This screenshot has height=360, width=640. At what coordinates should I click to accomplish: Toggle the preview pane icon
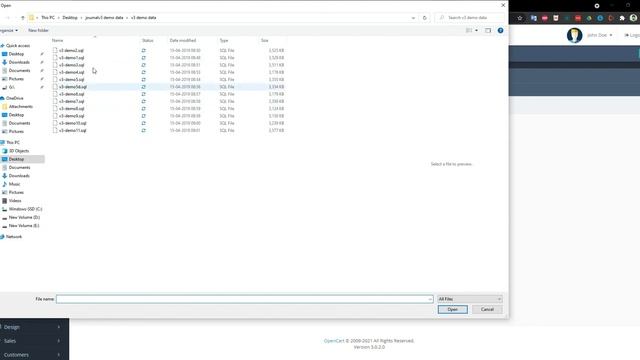pyautogui.click(x=488, y=30)
